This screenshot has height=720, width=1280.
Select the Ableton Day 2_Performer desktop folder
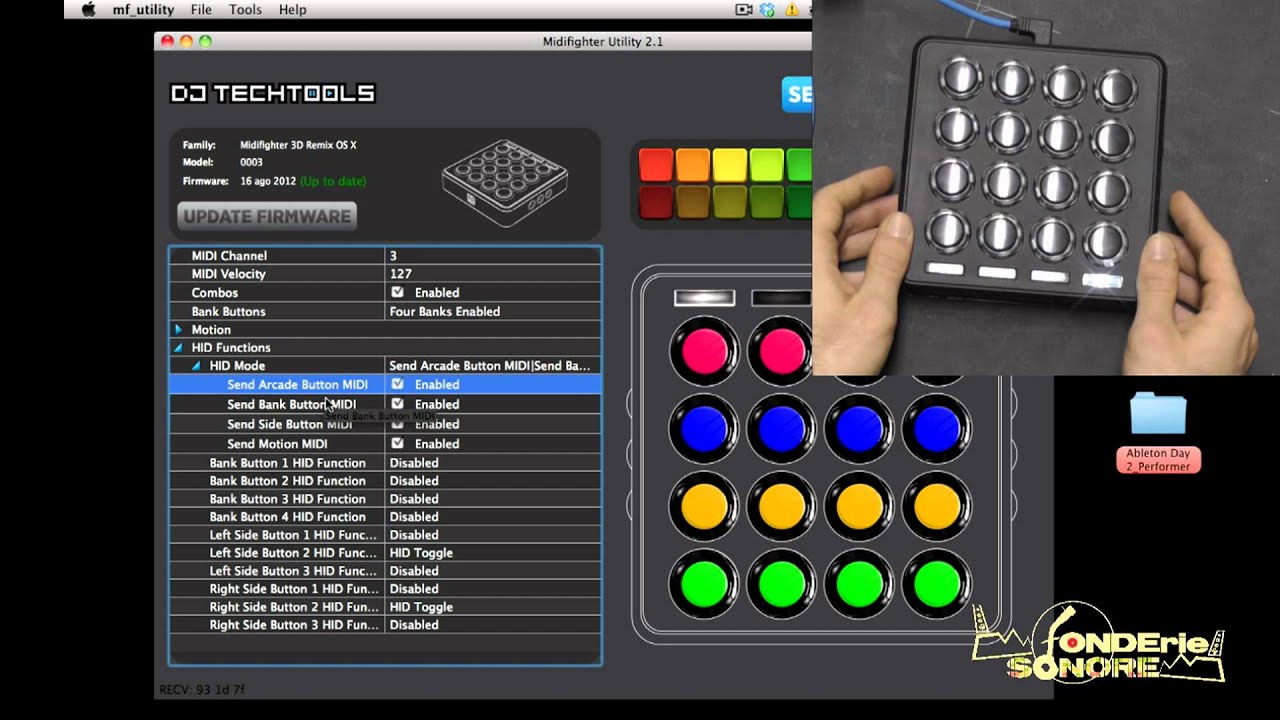1158,433
